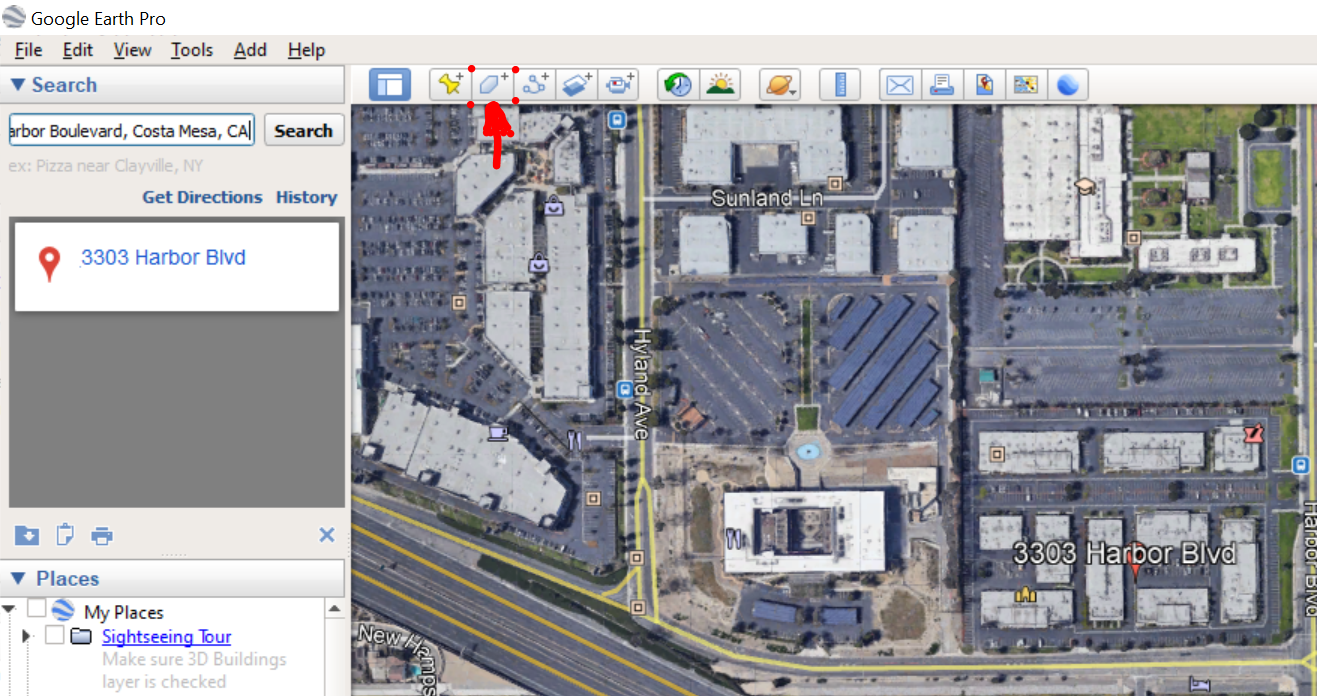Click the Search button
This screenshot has height=696, width=1317.
pyautogui.click(x=303, y=130)
